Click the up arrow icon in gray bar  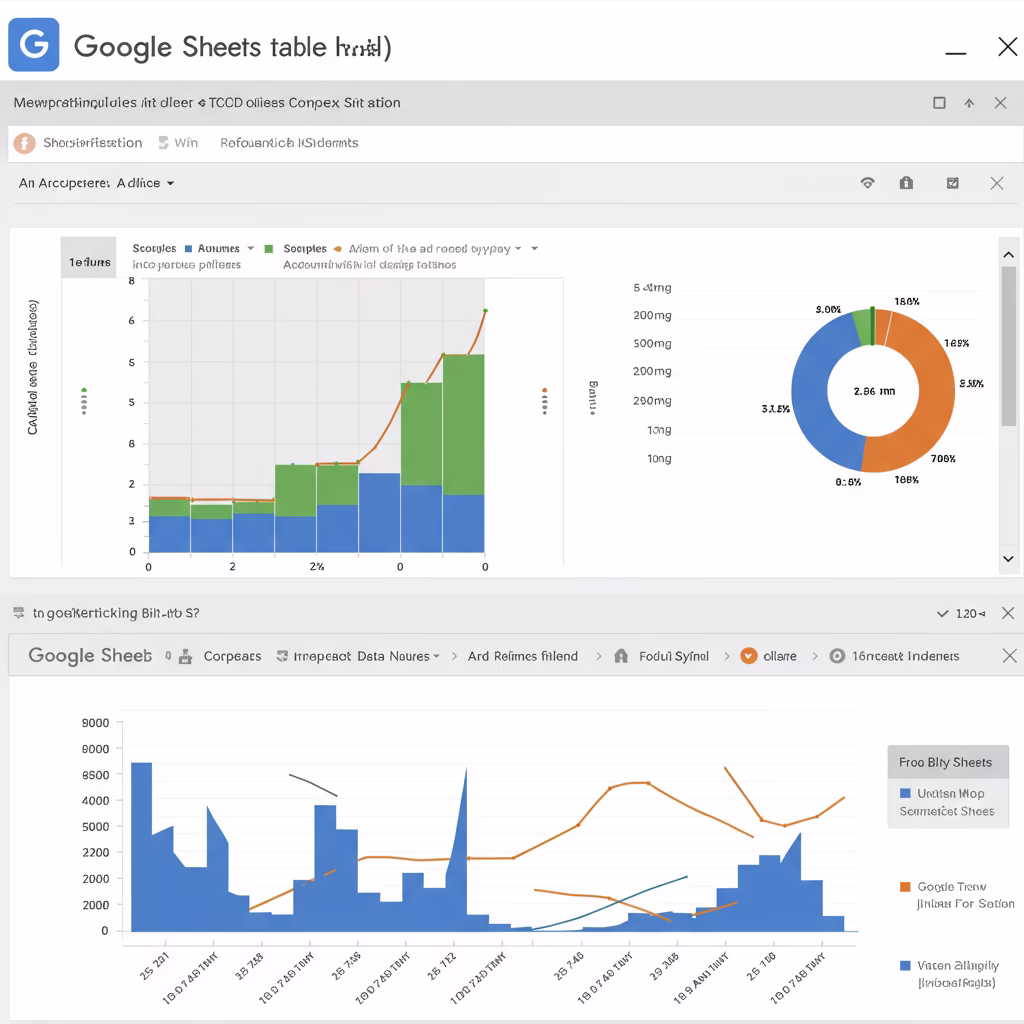969,103
